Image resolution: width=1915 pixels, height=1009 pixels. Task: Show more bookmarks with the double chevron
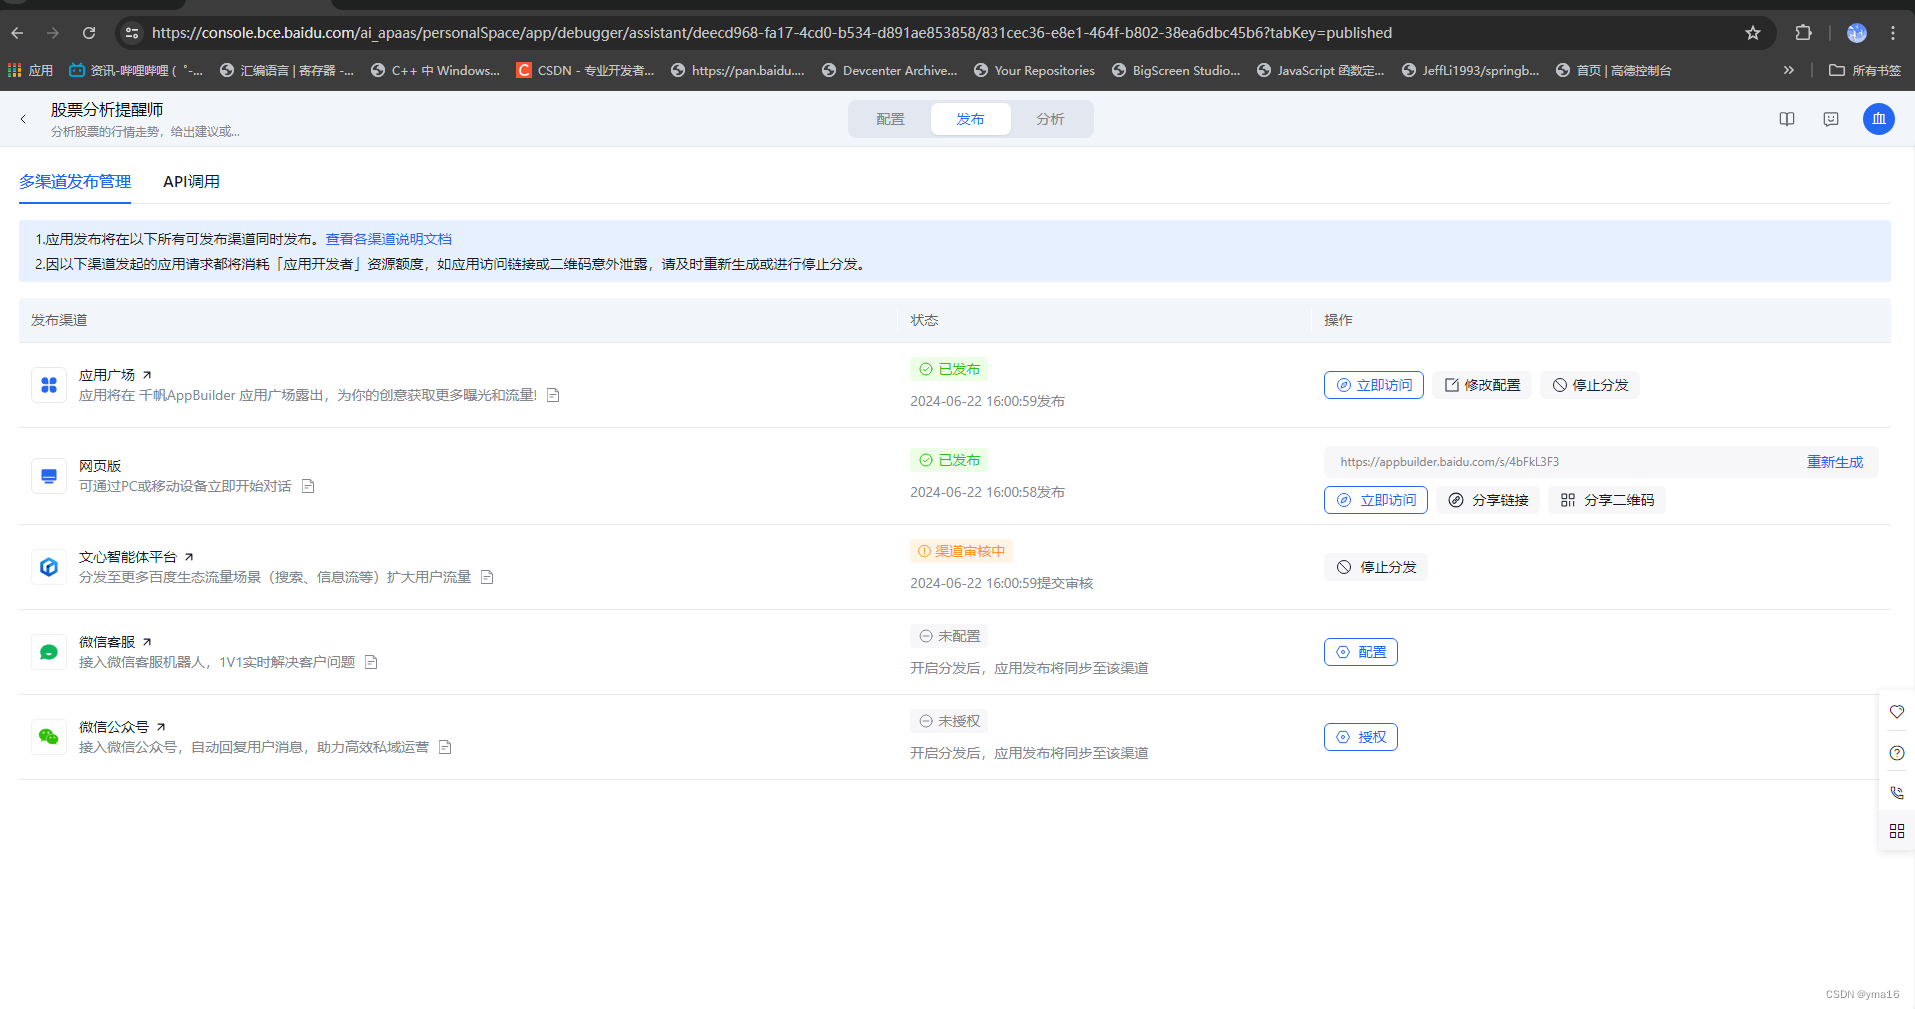coord(1789,70)
